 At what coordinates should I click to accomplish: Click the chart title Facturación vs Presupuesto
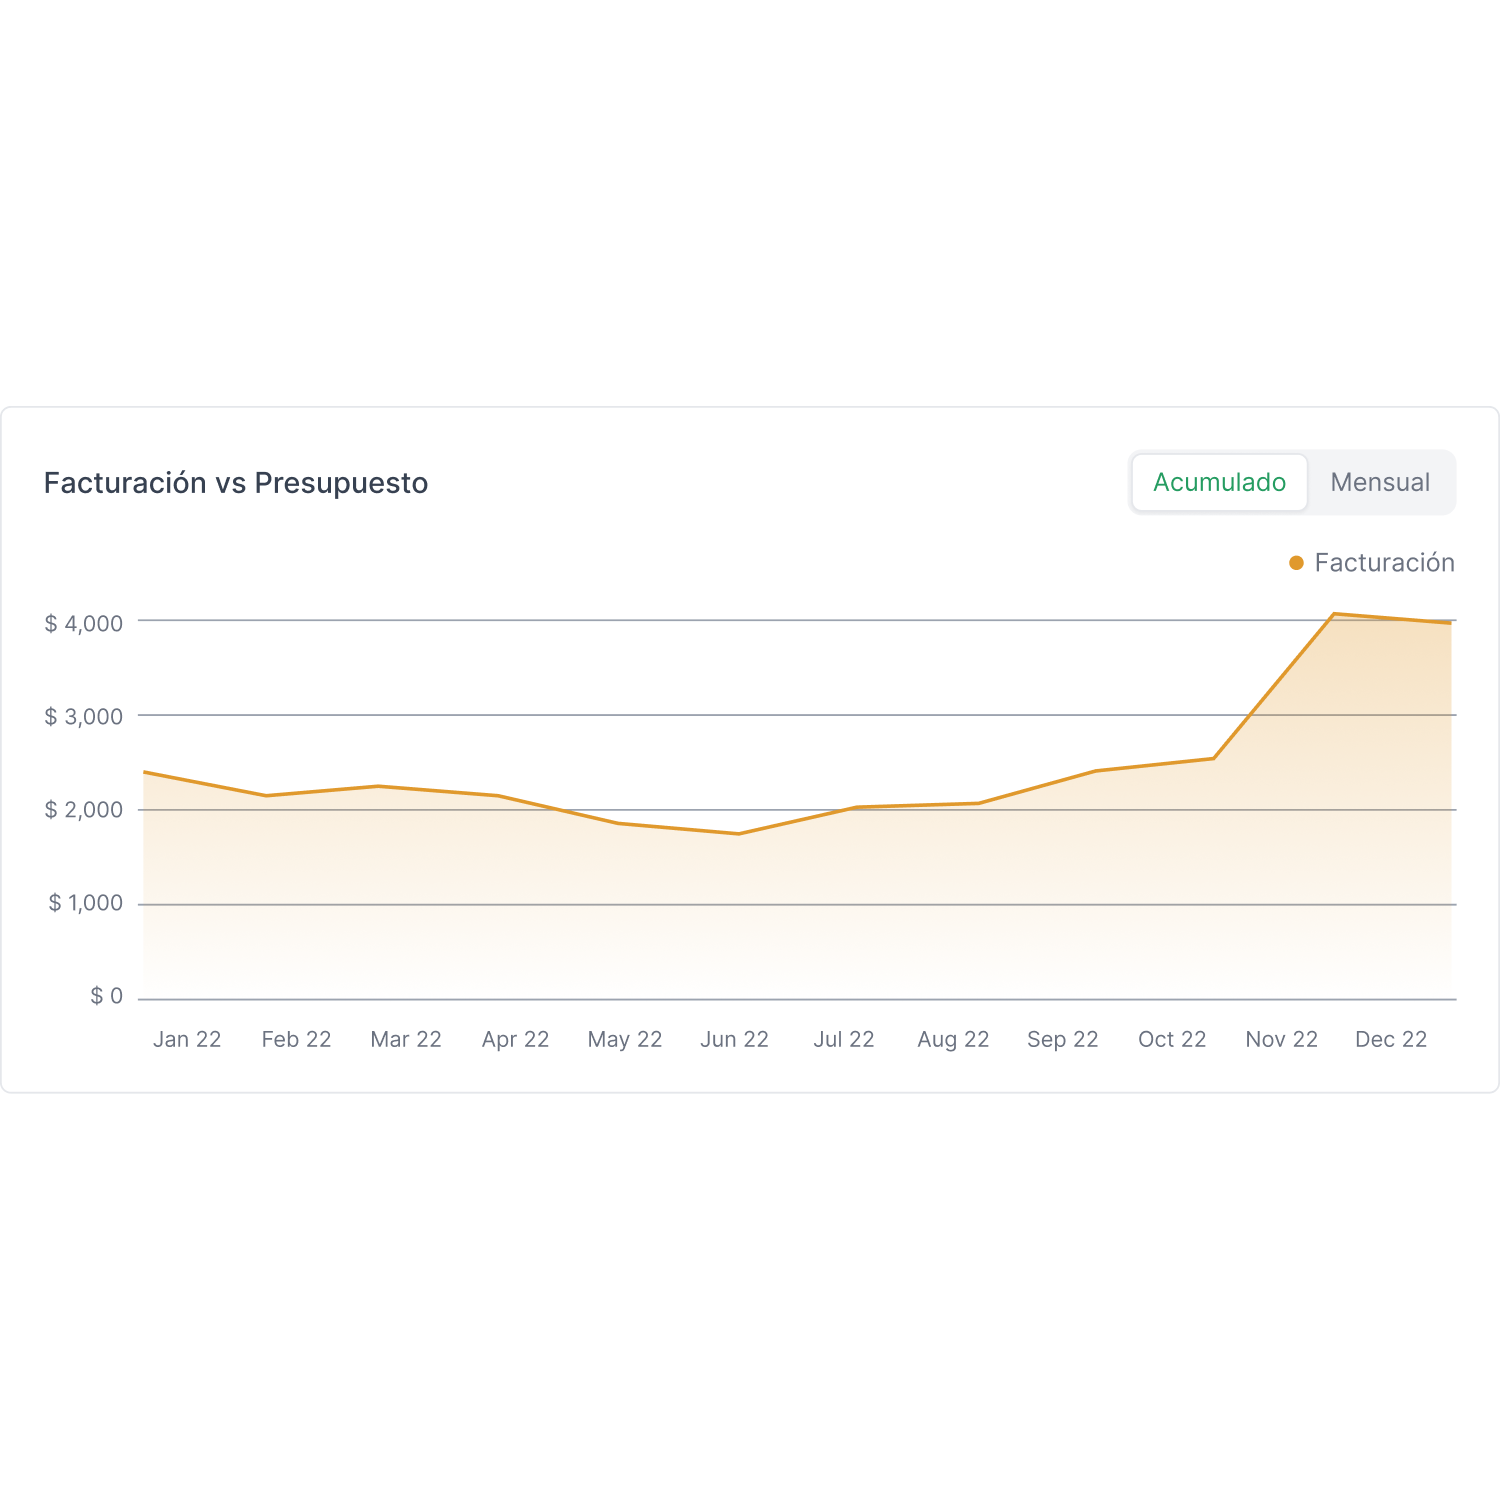click(x=236, y=483)
